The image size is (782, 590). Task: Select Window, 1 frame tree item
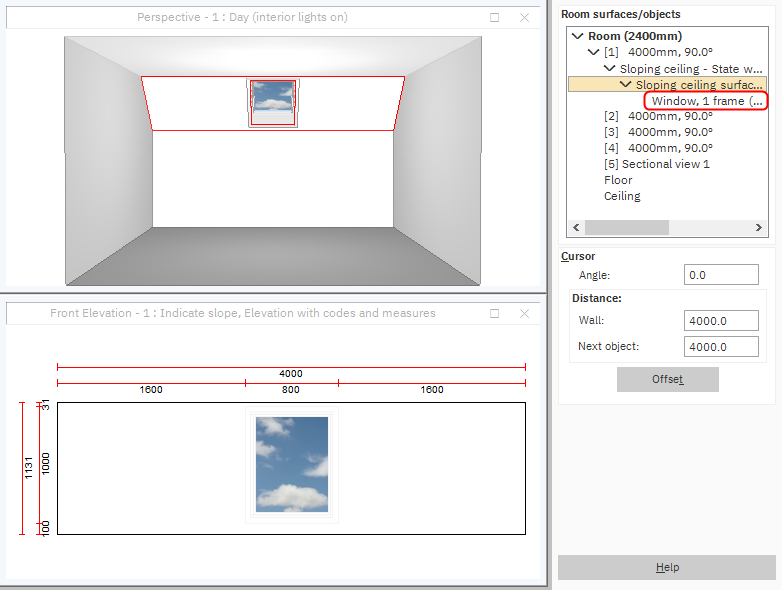tap(706, 101)
